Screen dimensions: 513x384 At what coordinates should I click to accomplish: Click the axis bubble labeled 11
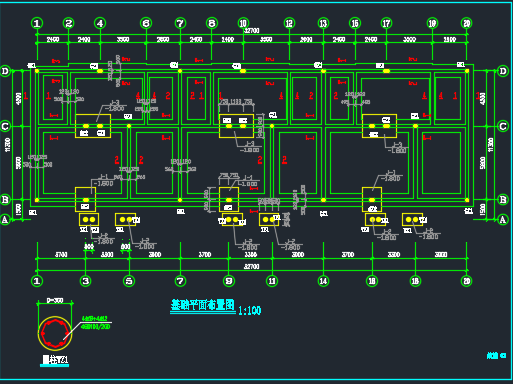(272, 281)
